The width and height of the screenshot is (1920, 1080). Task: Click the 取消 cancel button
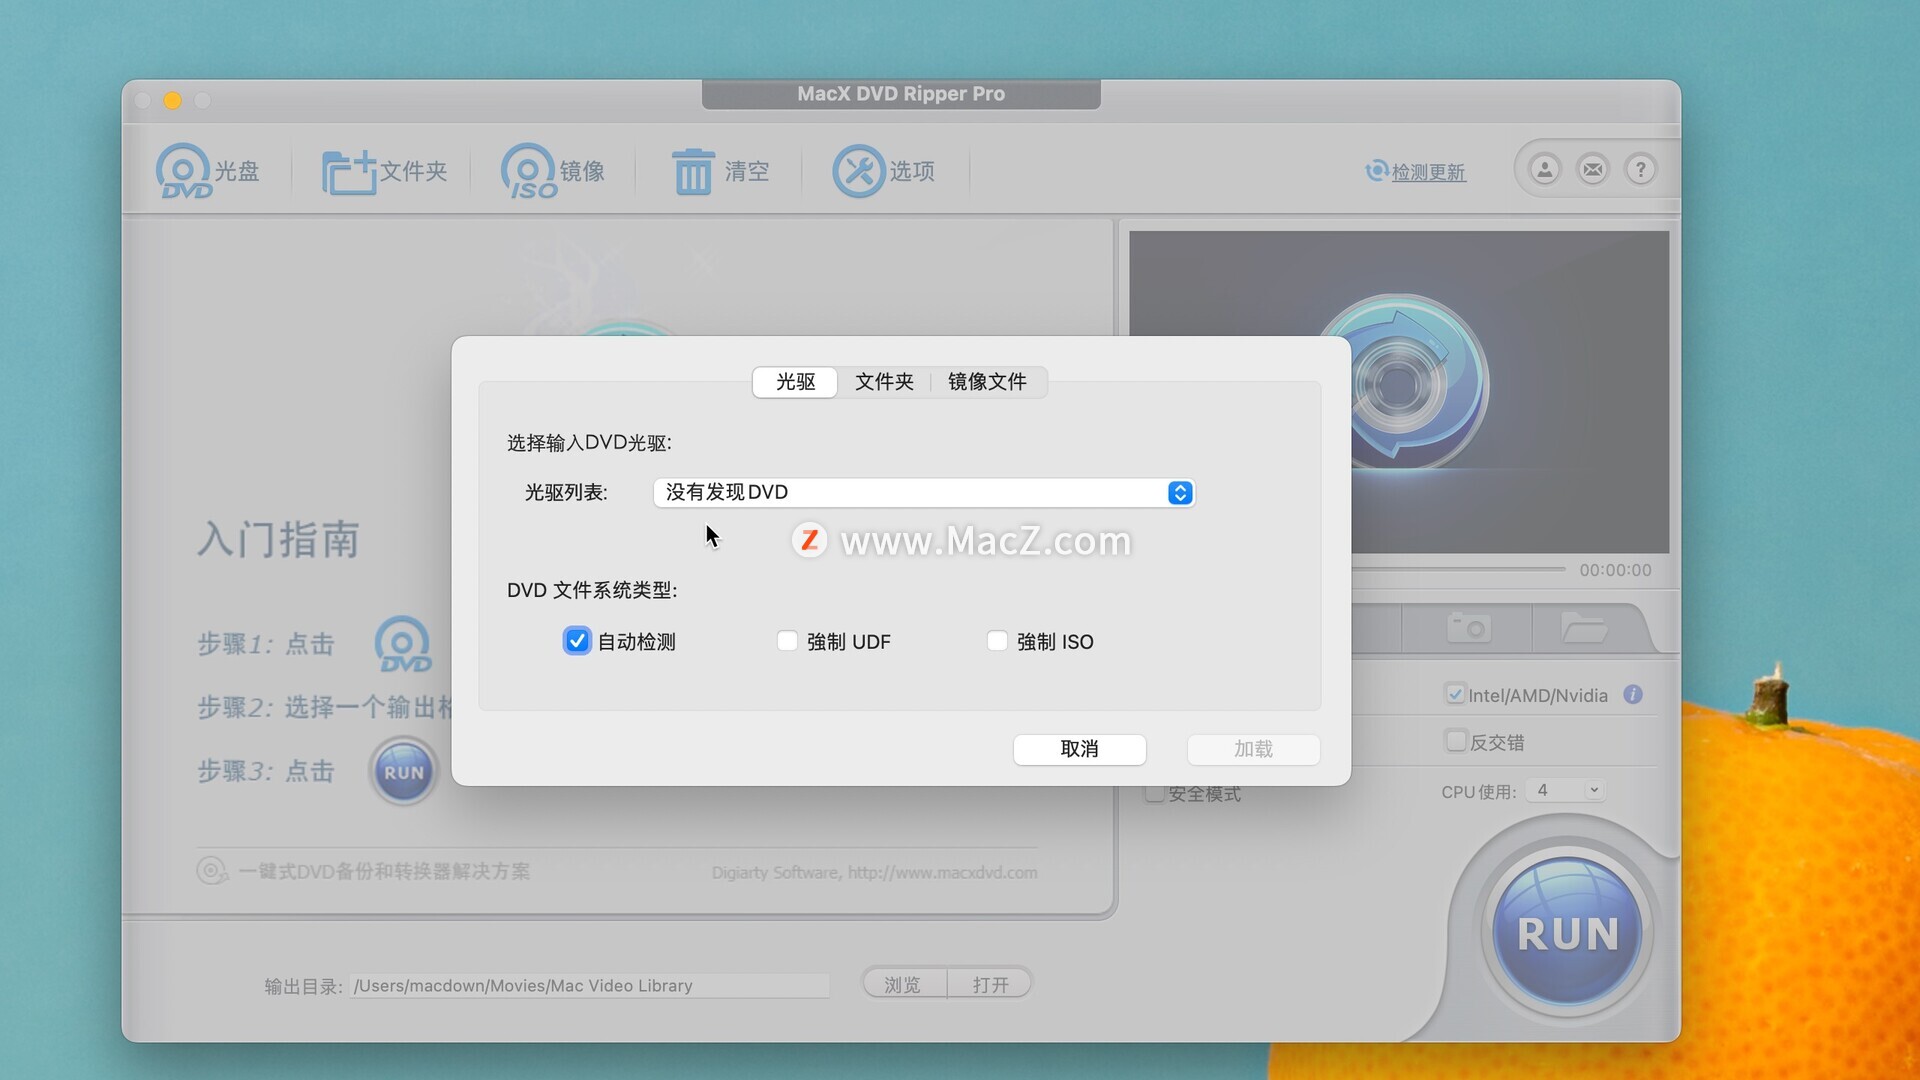pyautogui.click(x=1080, y=749)
